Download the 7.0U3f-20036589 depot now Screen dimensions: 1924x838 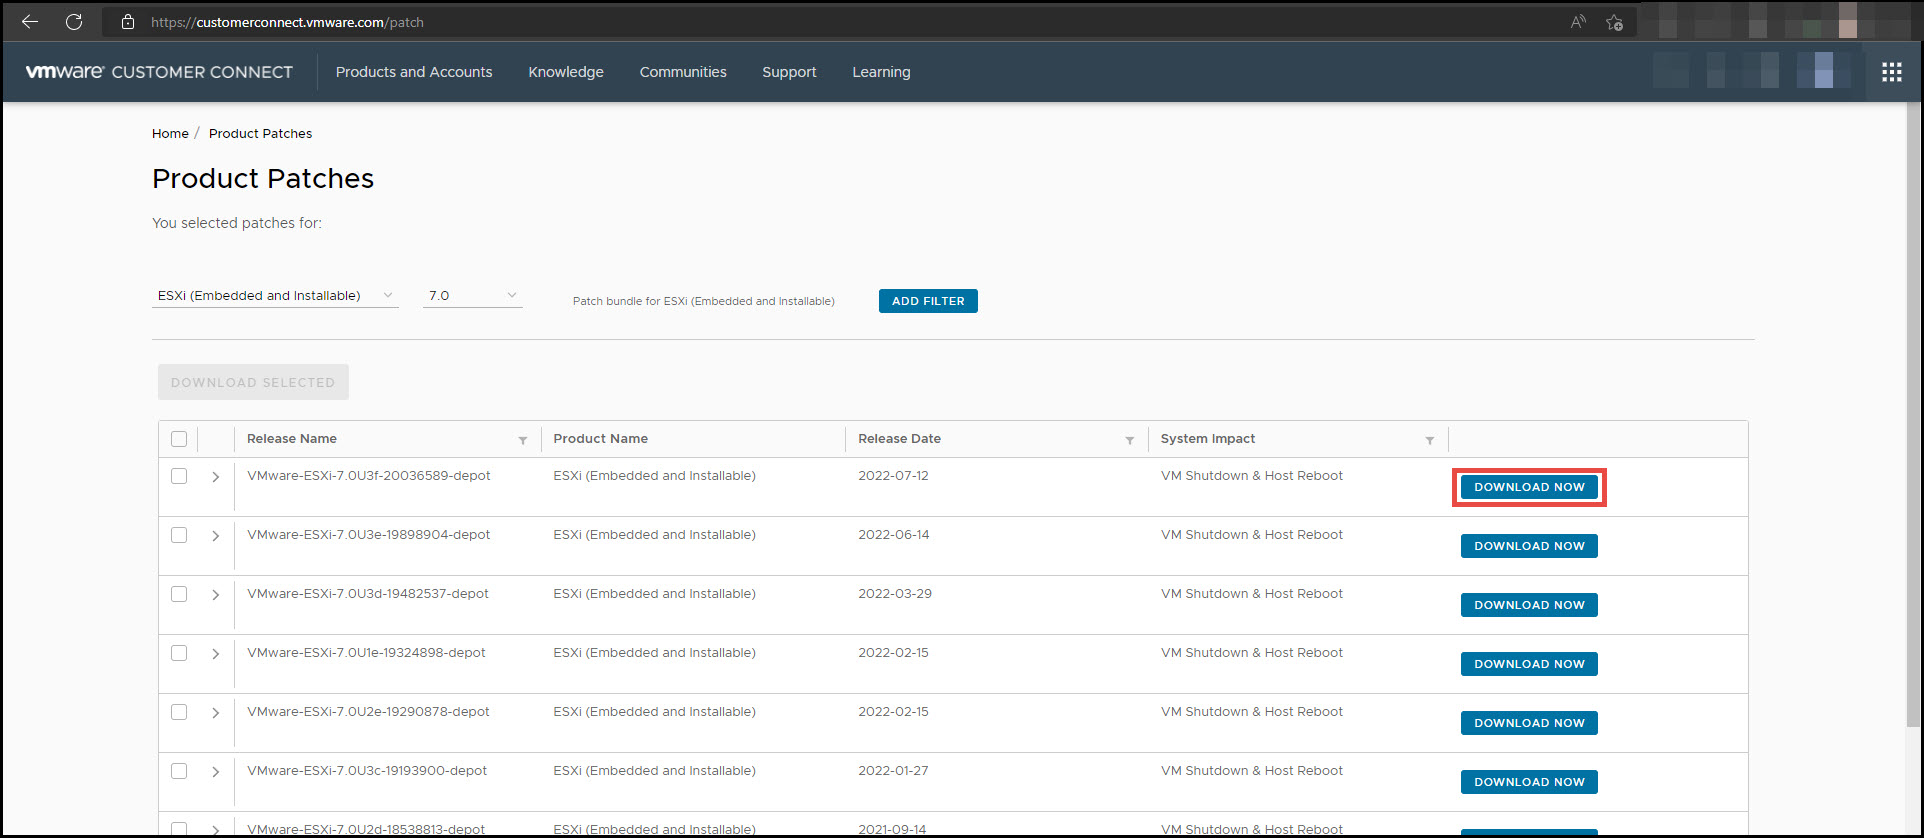[1529, 487]
